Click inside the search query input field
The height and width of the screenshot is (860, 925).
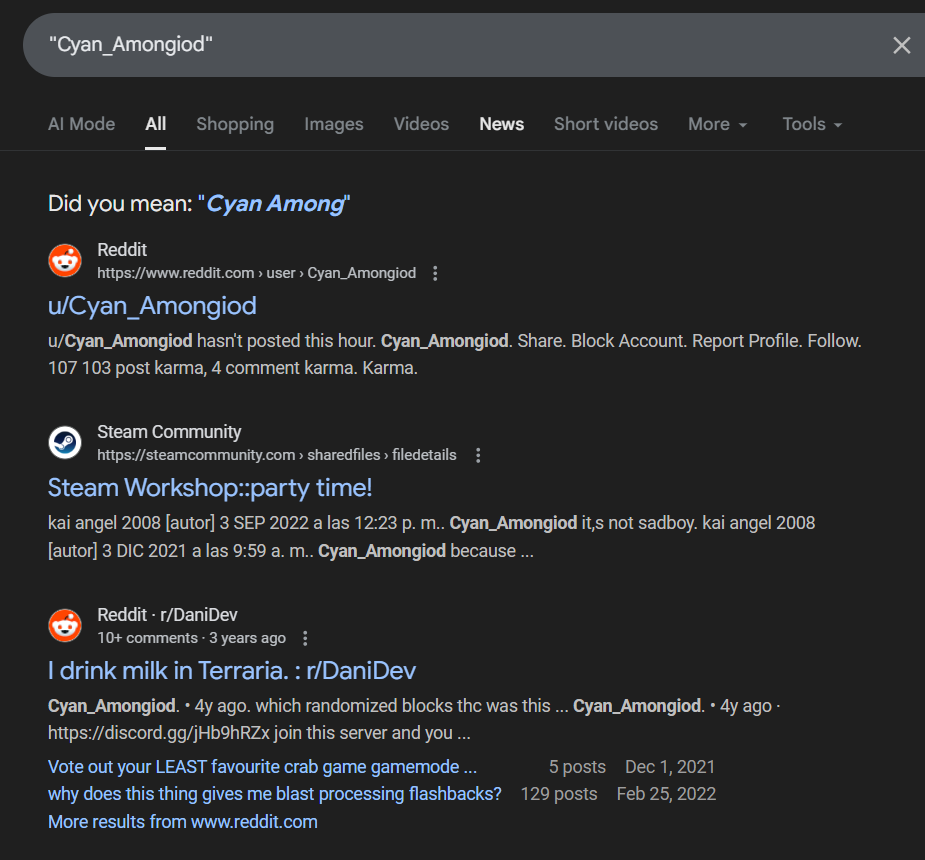click(450, 45)
